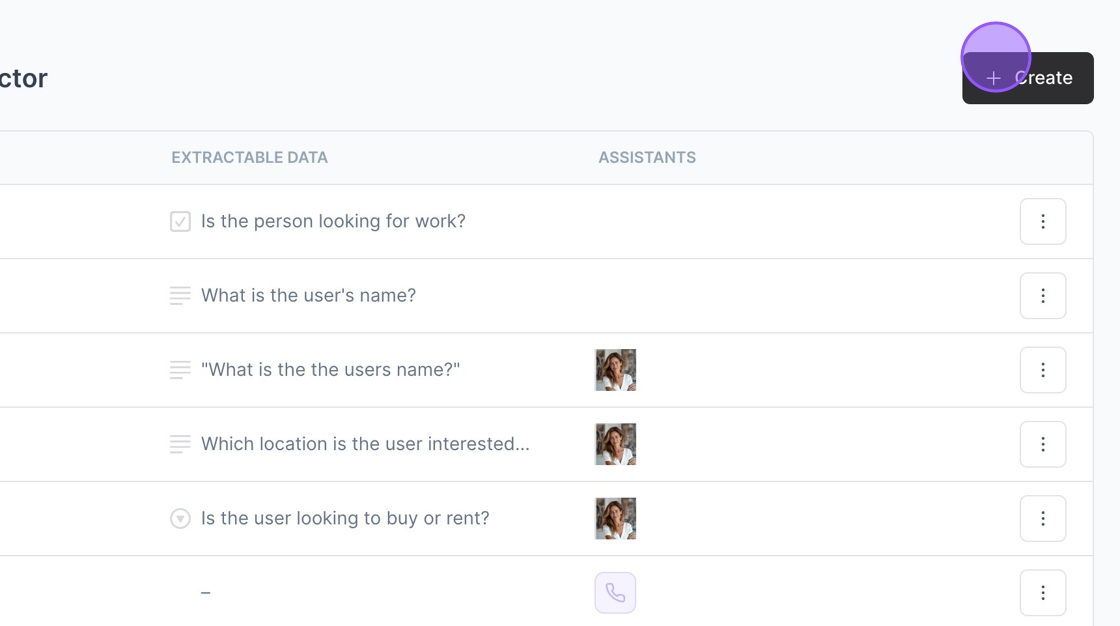Screen dimensions: 1120x626
Task: Click assistant avatar in location interest row
Action: tap(615, 444)
